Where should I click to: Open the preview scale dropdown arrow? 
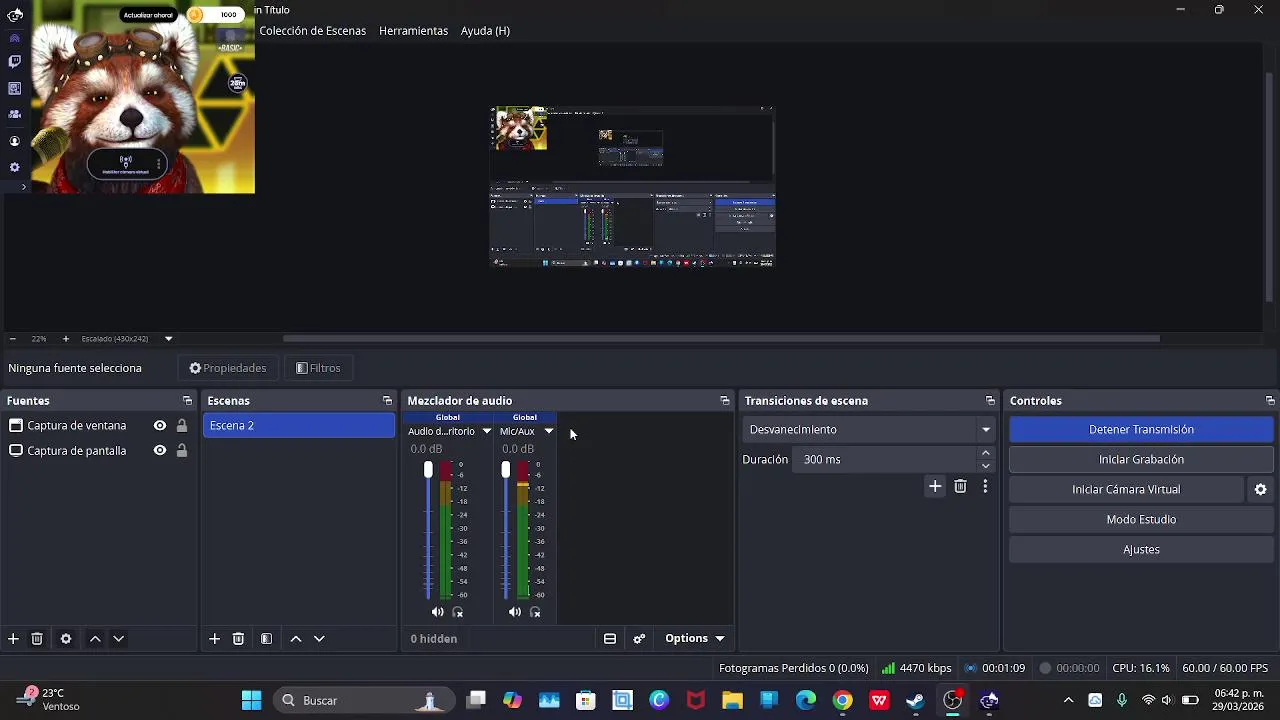168,339
